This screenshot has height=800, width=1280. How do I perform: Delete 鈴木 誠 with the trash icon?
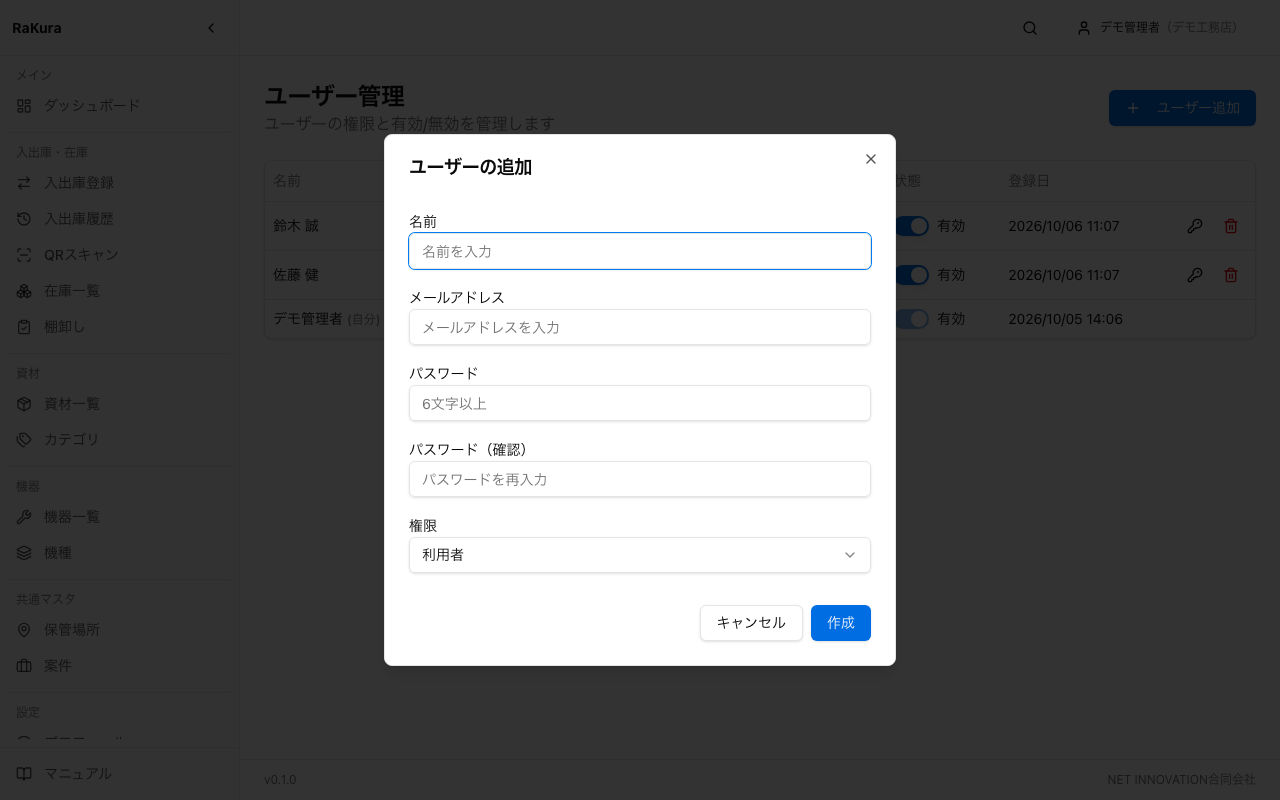(1231, 226)
